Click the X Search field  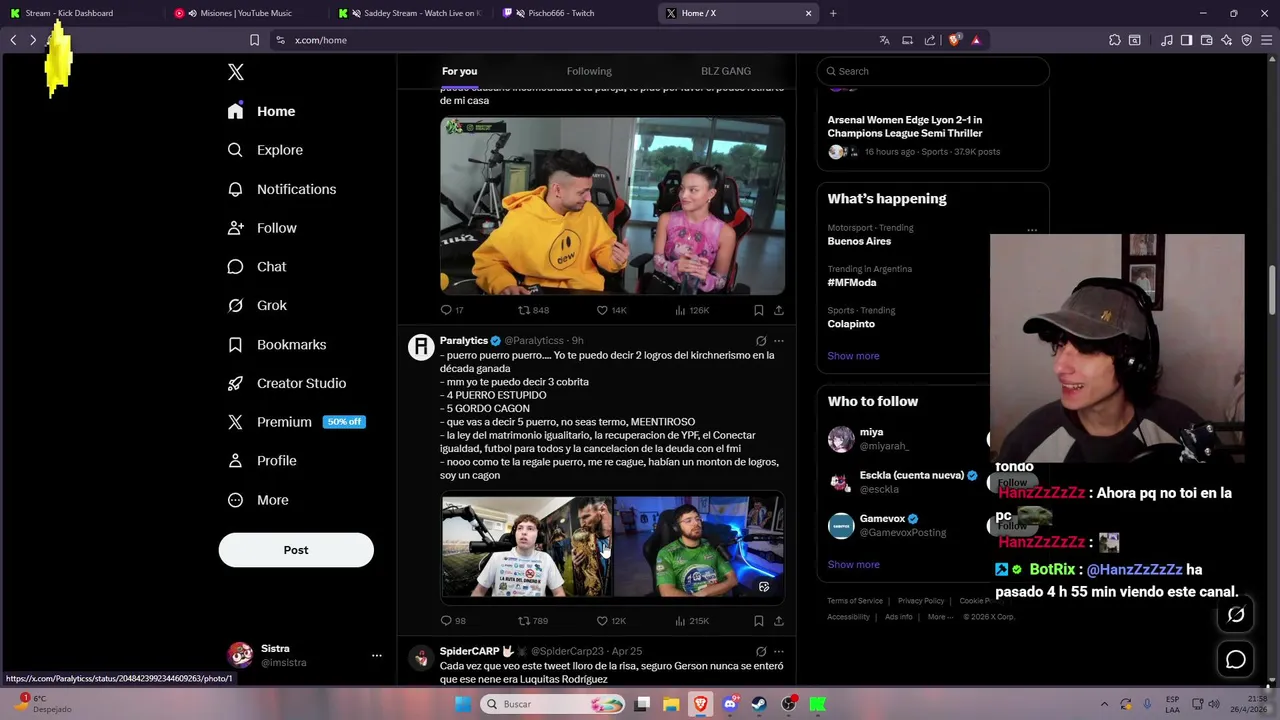[x=933, y=71]
